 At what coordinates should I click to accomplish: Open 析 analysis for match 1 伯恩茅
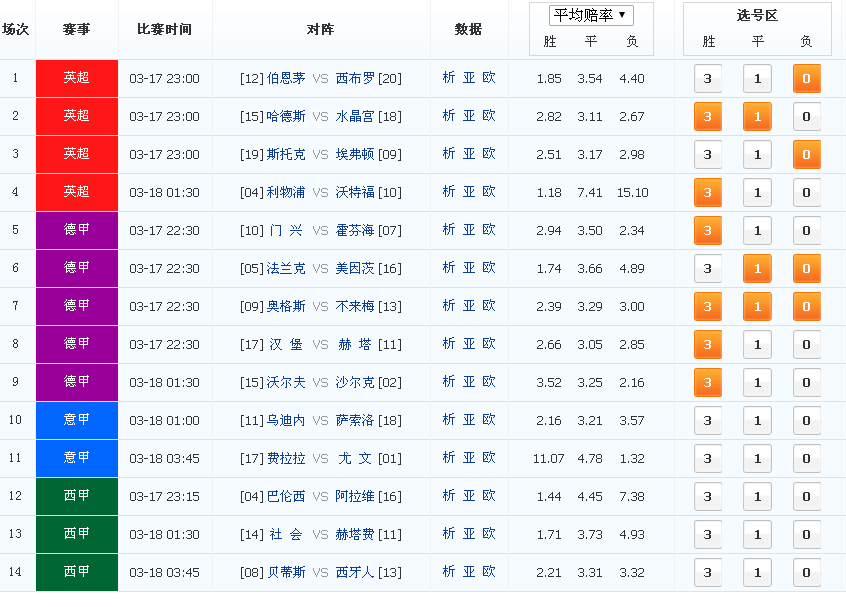[448, 78]
